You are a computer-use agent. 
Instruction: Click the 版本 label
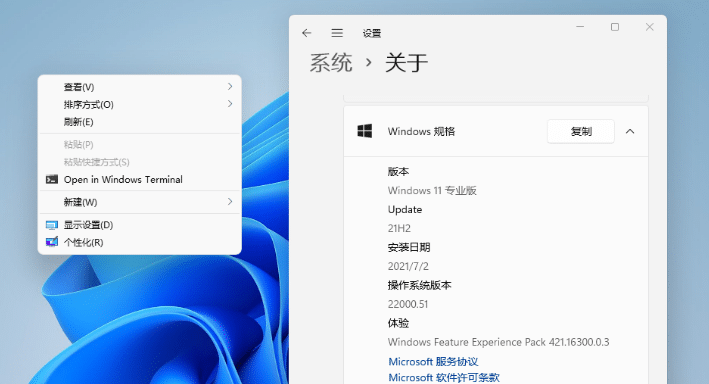pyautogui.click(x=398, y=172)
